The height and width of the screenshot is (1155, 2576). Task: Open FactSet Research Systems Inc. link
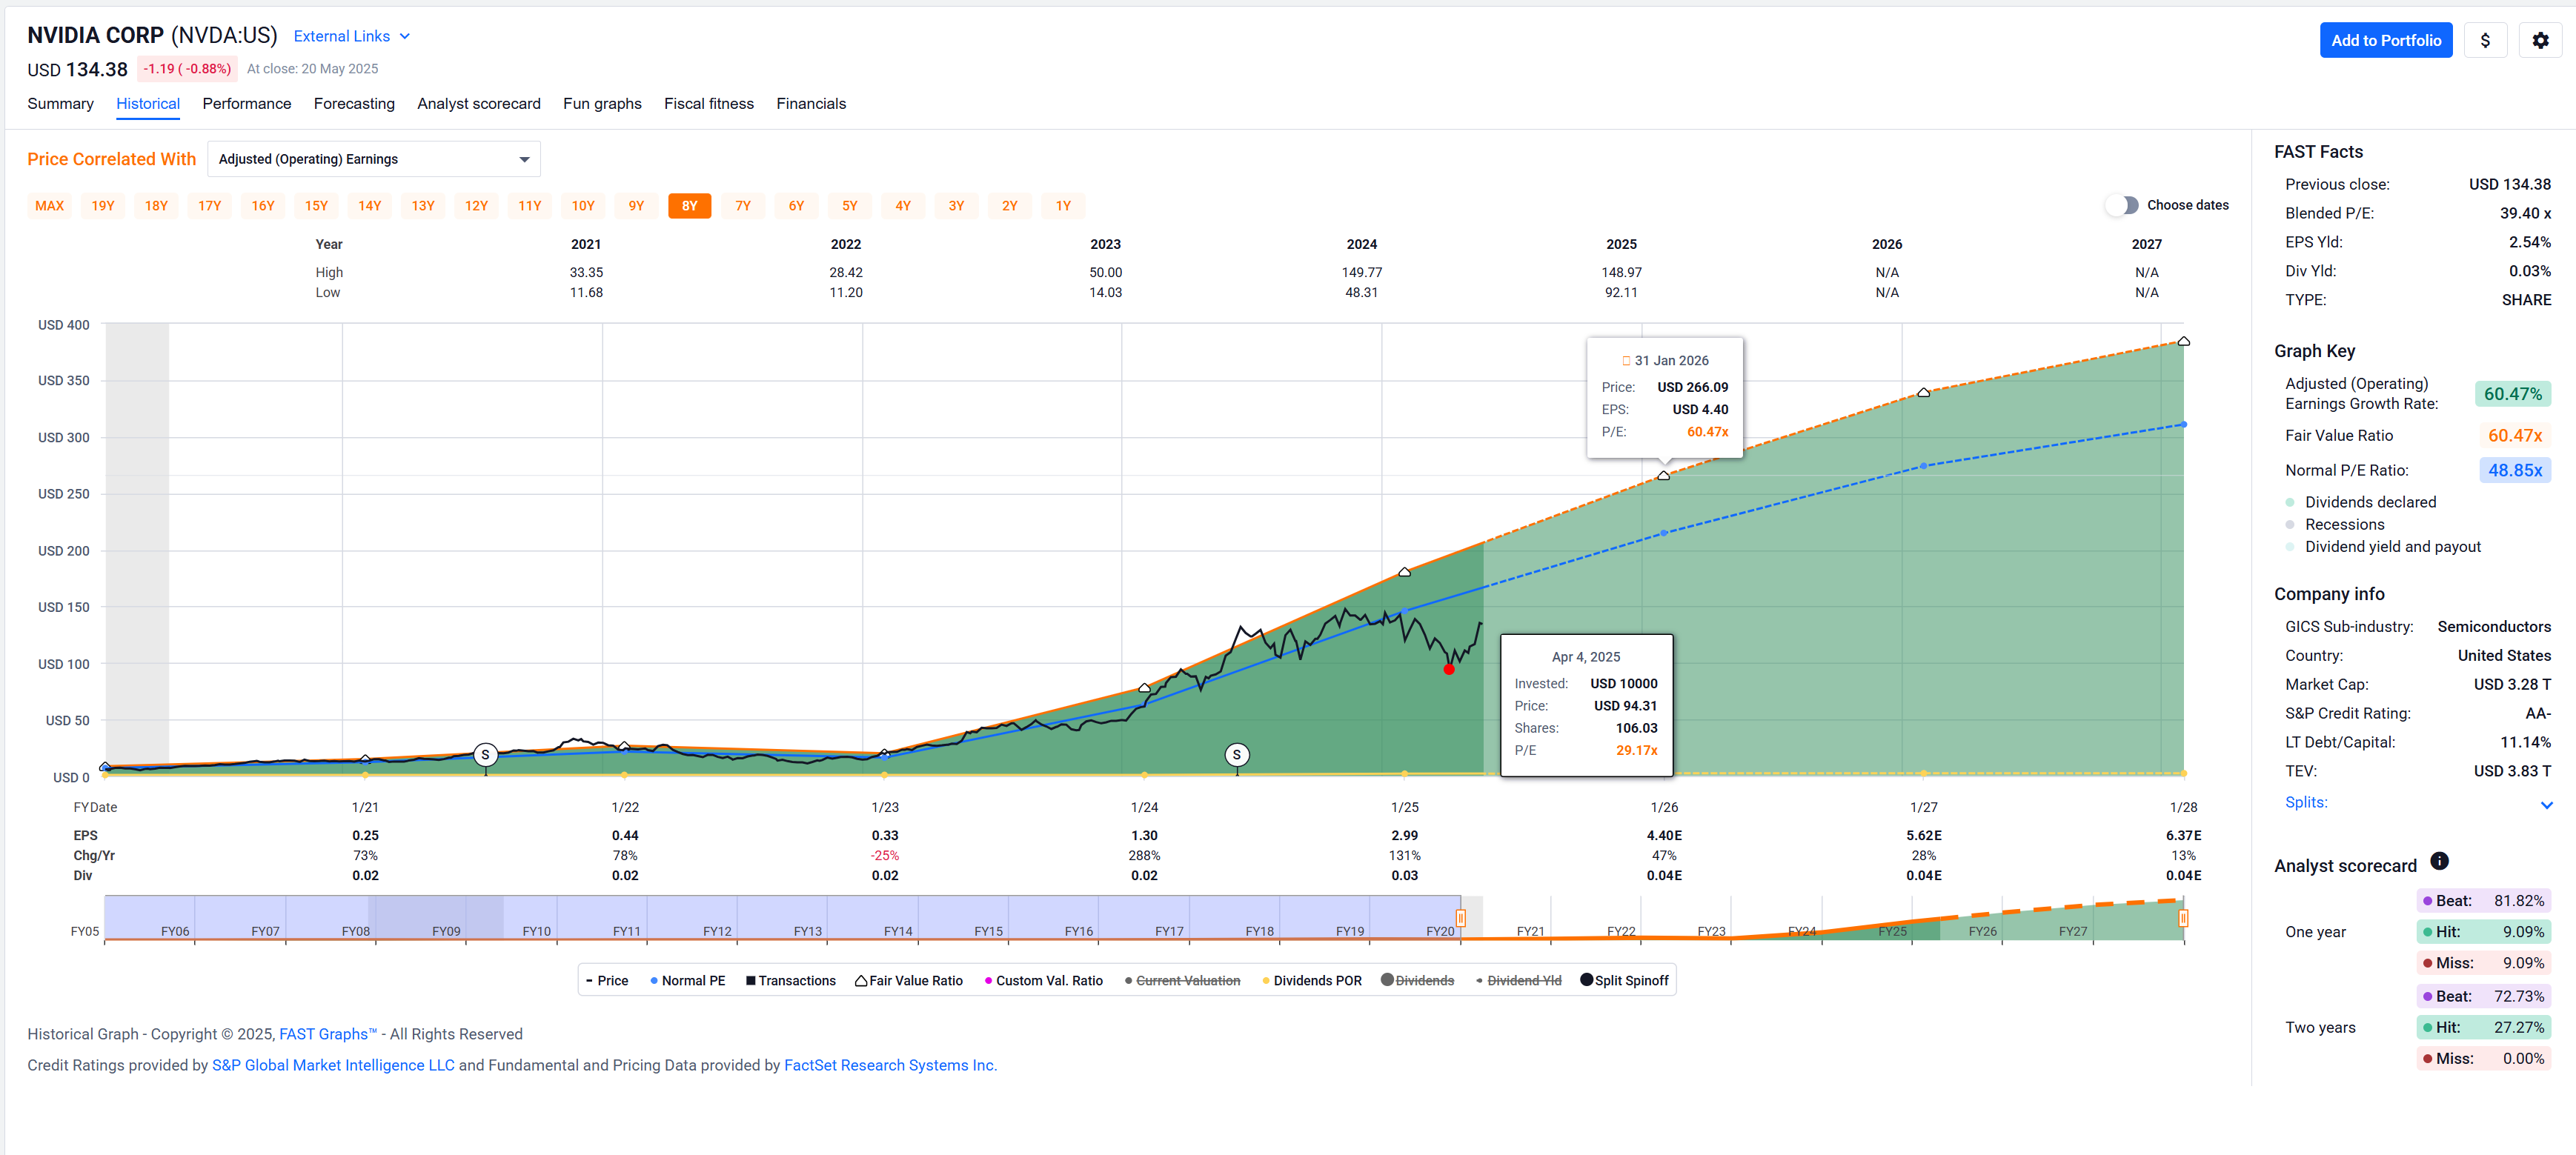pyautogui.click(x=890, y=1065)
